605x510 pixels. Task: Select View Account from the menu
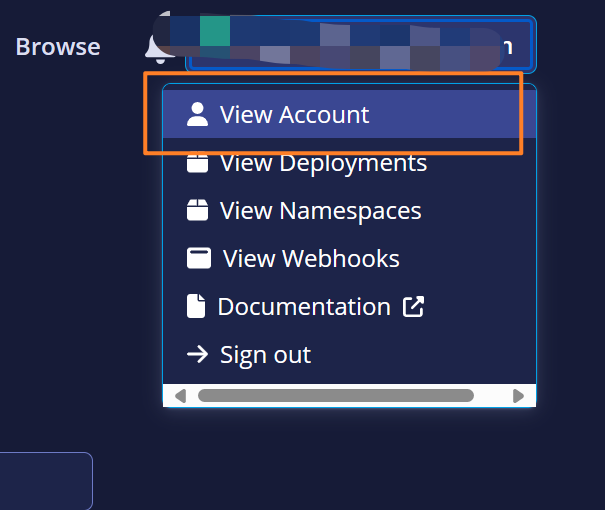[x=294, y=115]
